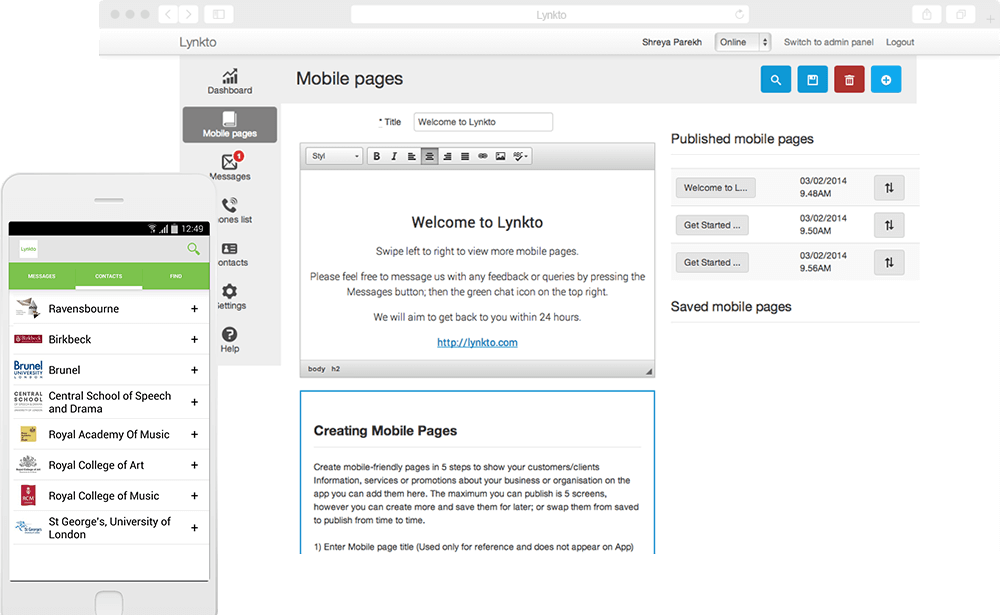
Task: Open Get Started page published 9.50AM
Action: click(712, 225)
